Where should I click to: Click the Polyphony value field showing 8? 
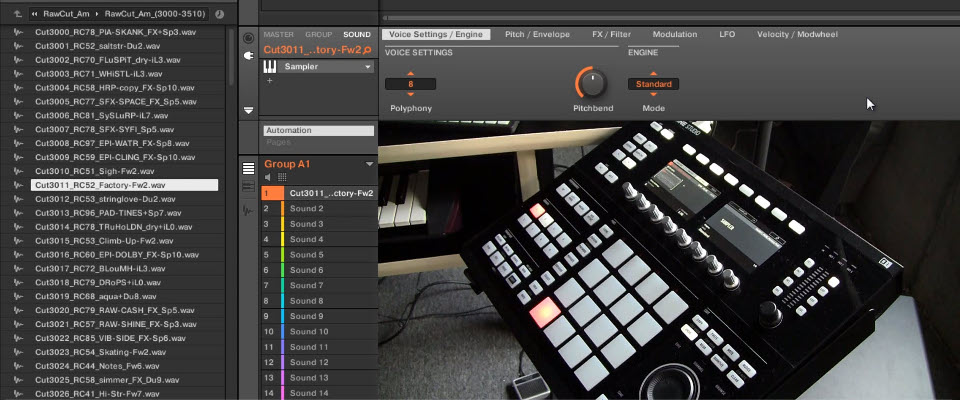(410, 84)
